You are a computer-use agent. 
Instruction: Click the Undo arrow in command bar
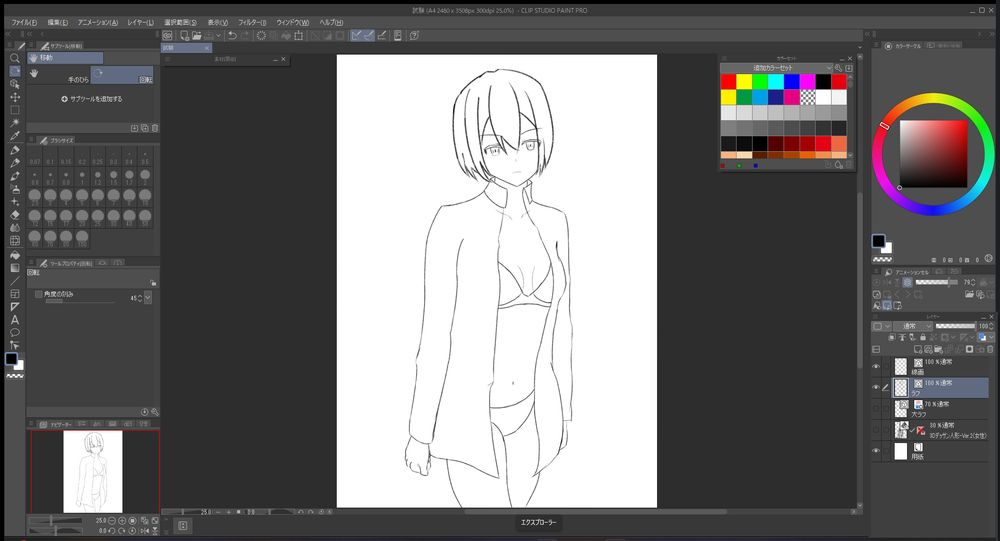pos(232,36)
